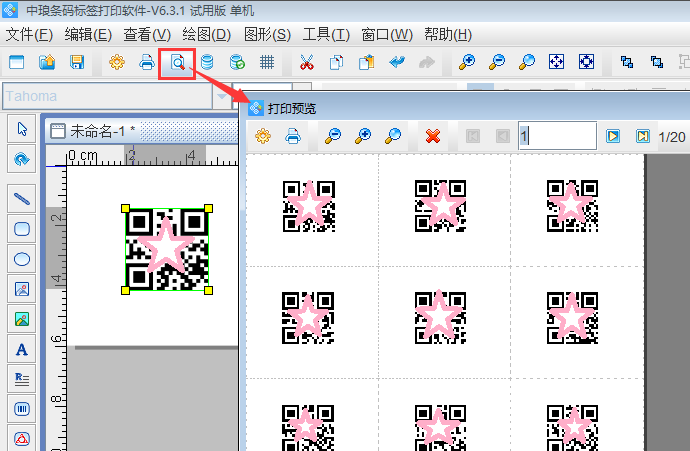Close print preview with red X

[433, 136]
